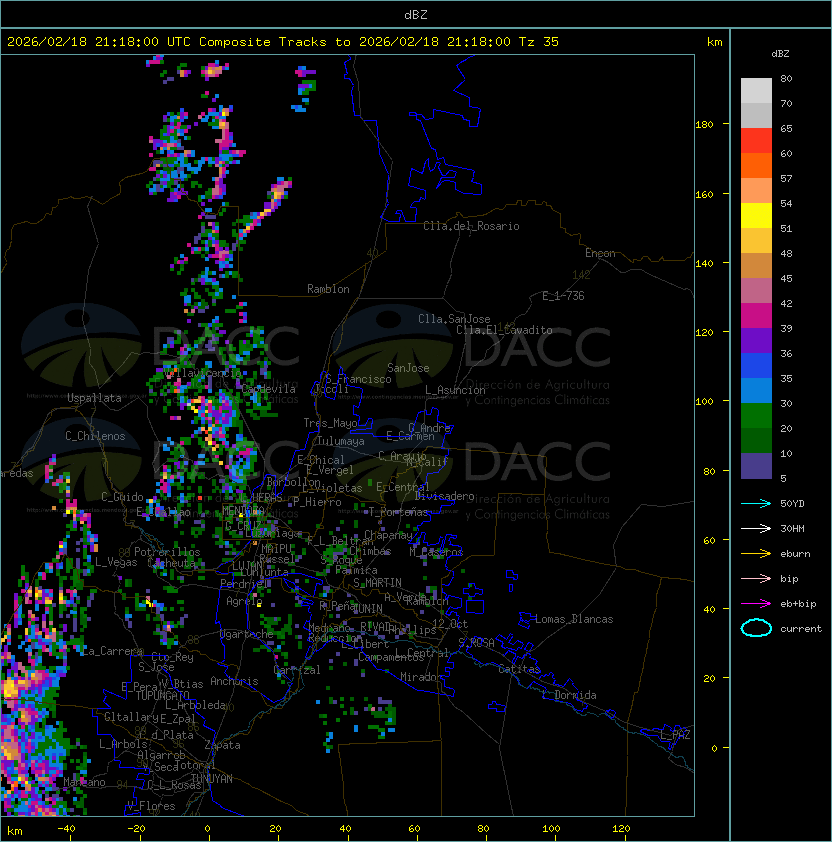Image resolution: width=832 pixels, height=842 pixels.
Task: Click the 'dBZ' title at the top
Action: (x=416, y=14)
